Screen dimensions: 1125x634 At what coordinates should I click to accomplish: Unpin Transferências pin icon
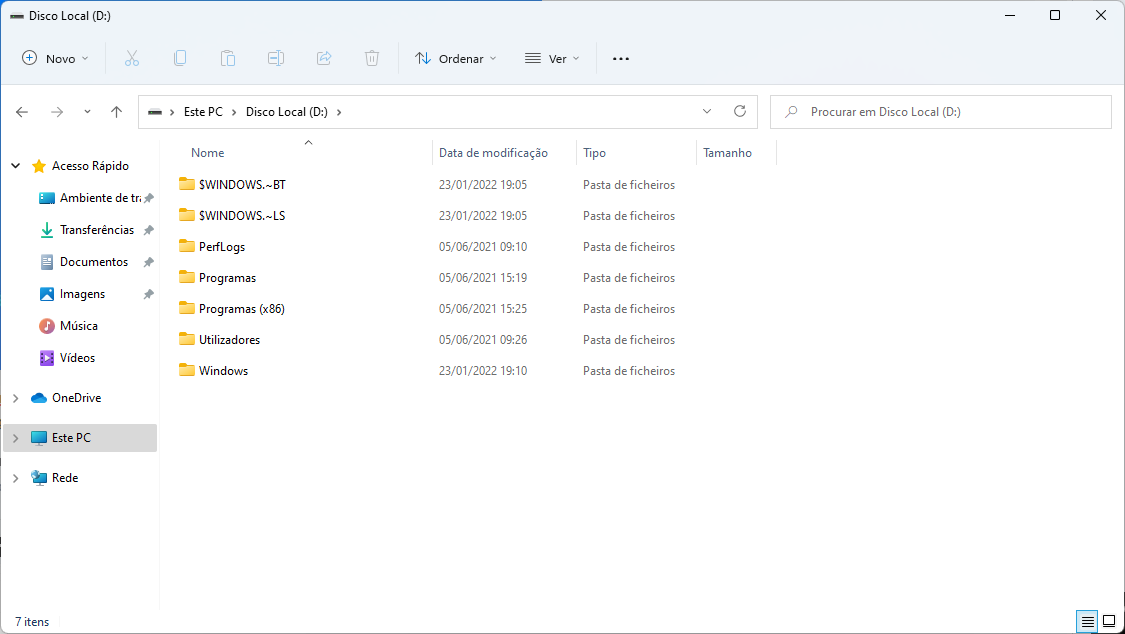[149, 230]
